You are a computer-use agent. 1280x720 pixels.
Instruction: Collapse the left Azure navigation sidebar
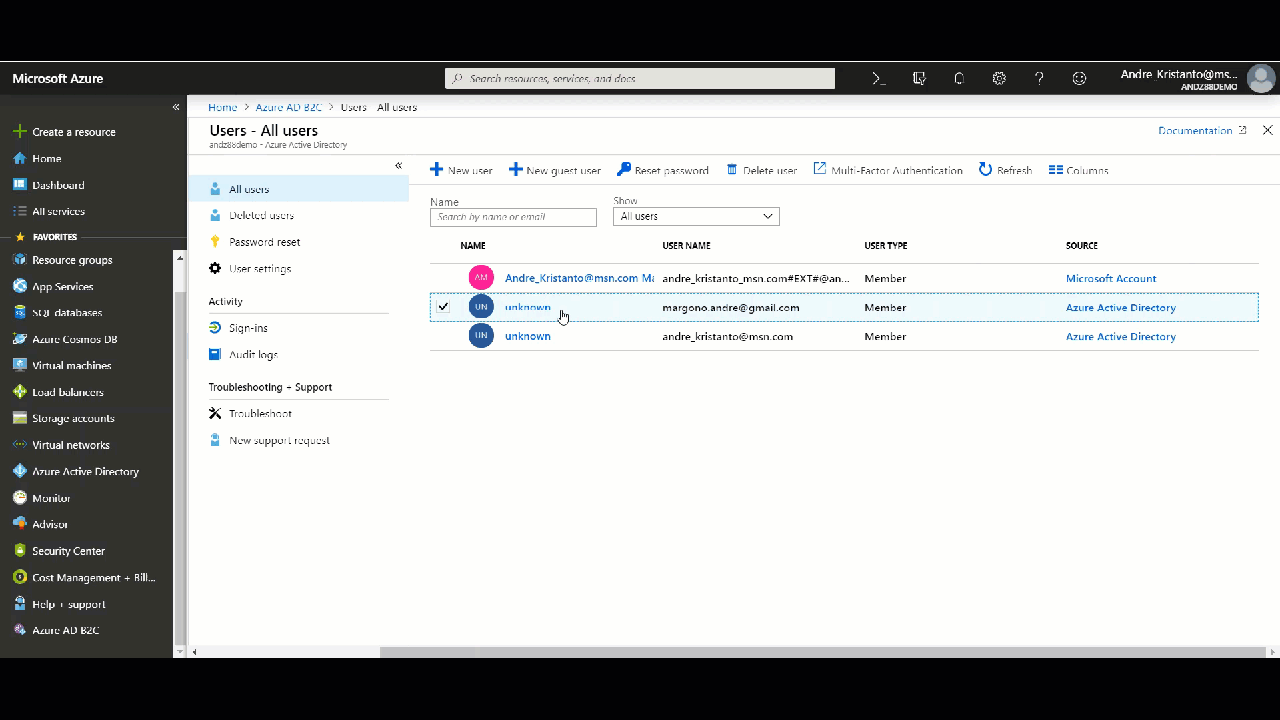176,107
